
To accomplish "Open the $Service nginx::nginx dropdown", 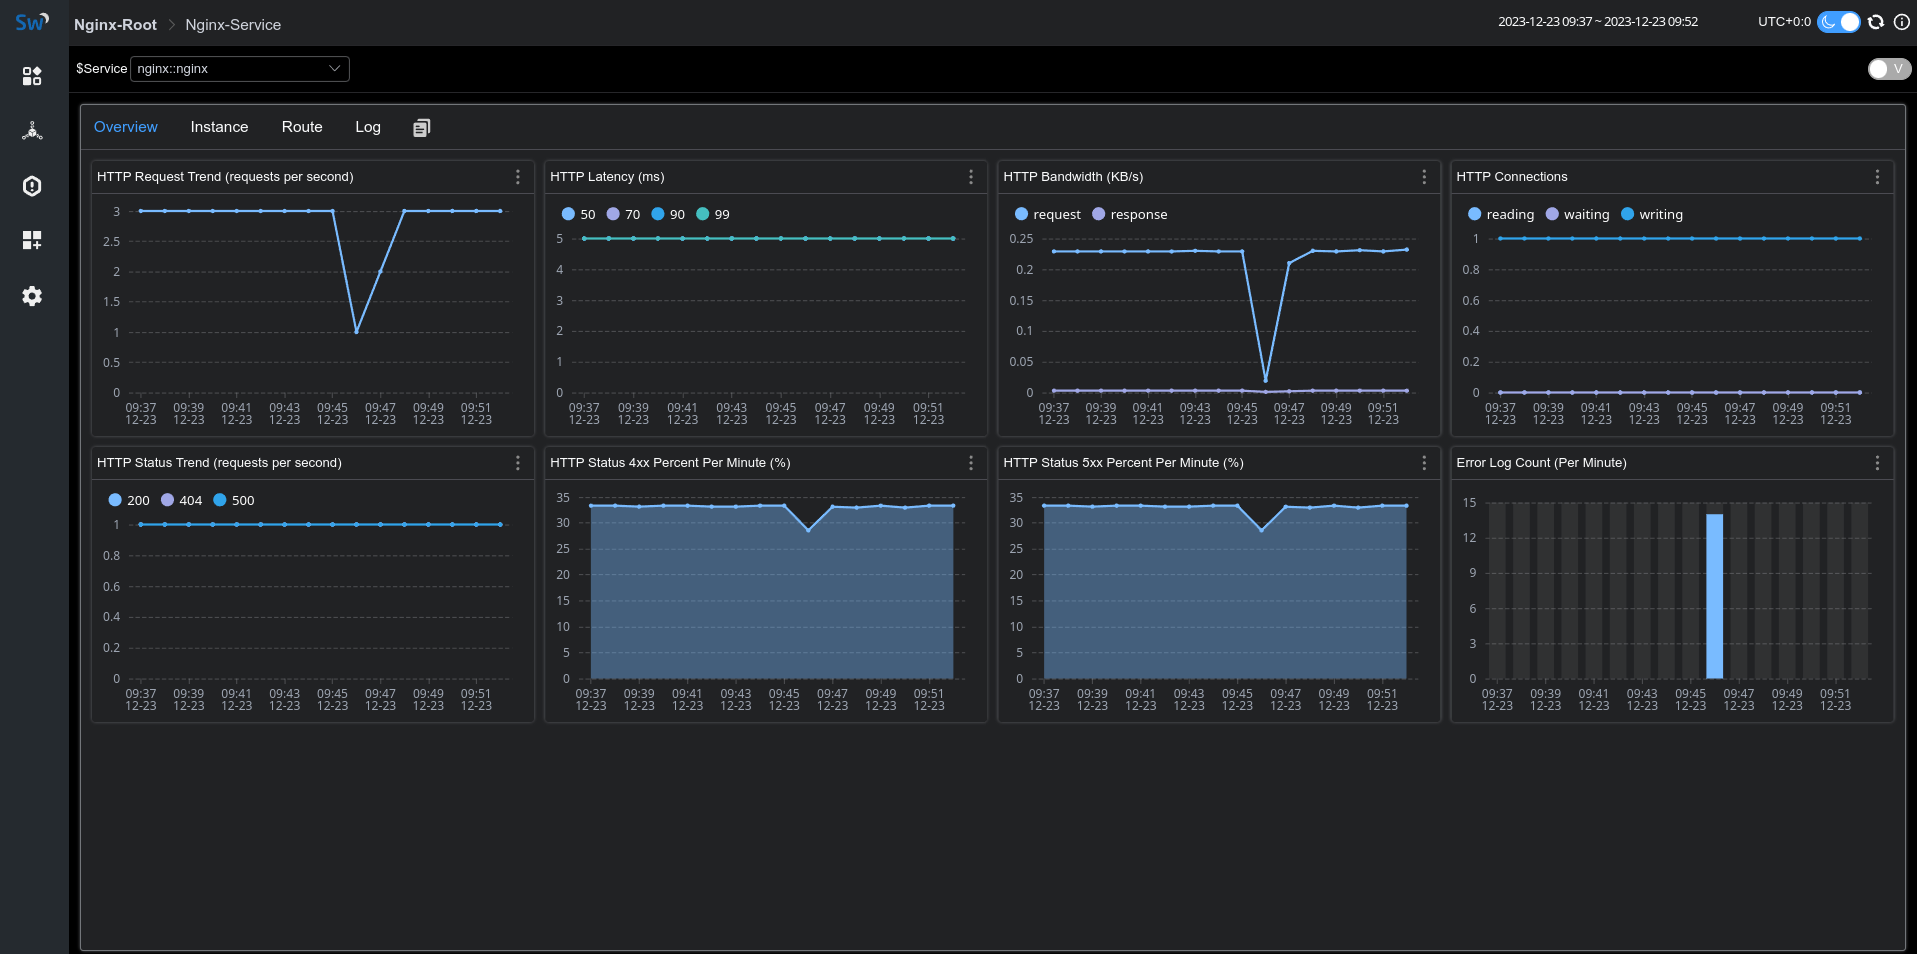I will click(239, 69).
